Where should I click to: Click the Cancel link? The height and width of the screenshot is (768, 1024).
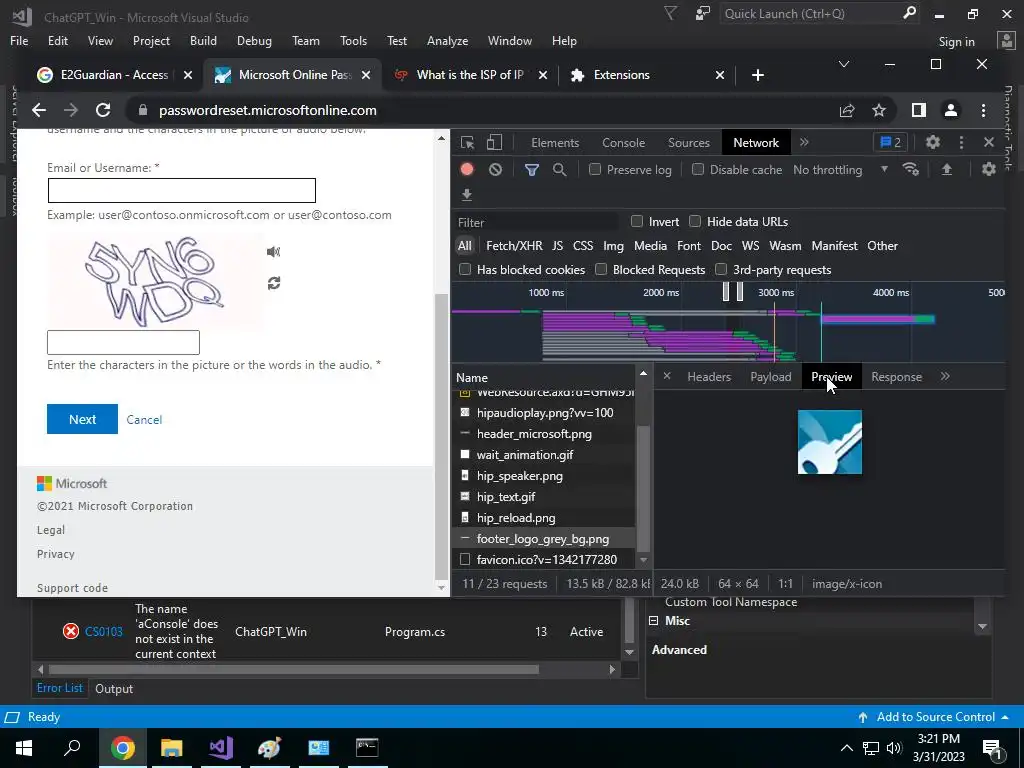[x=144, y=420]
